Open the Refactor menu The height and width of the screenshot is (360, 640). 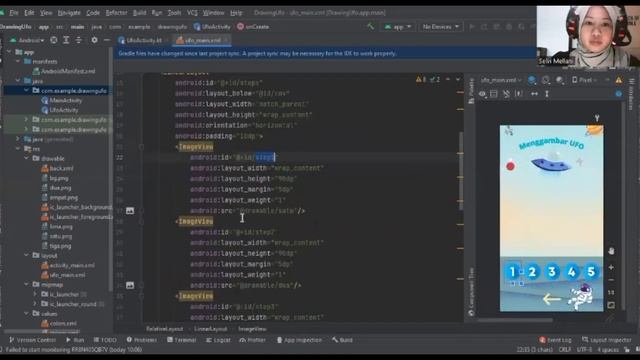[116, 13]
